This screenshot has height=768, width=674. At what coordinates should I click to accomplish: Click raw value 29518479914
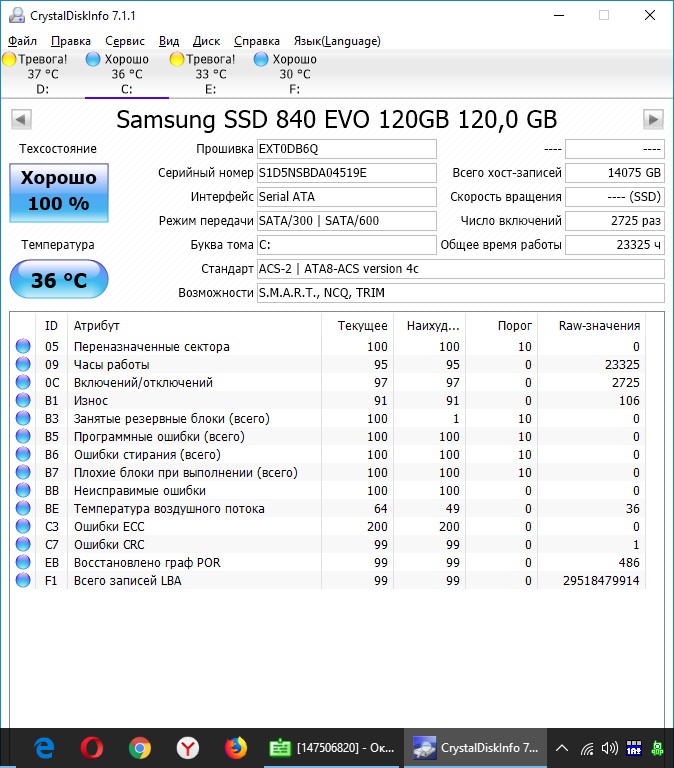point(601,581)
